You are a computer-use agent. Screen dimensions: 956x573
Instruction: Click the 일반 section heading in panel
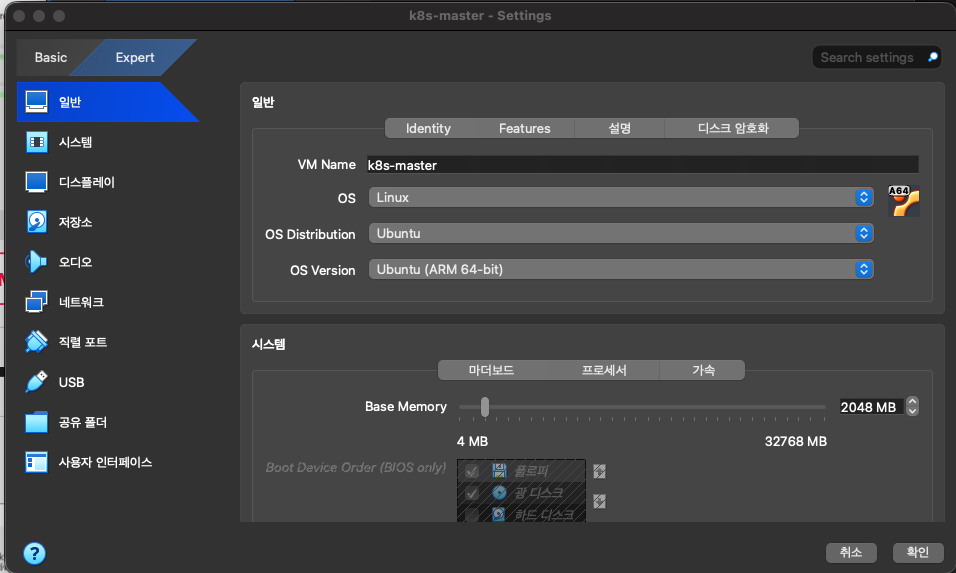coord(263,102)
